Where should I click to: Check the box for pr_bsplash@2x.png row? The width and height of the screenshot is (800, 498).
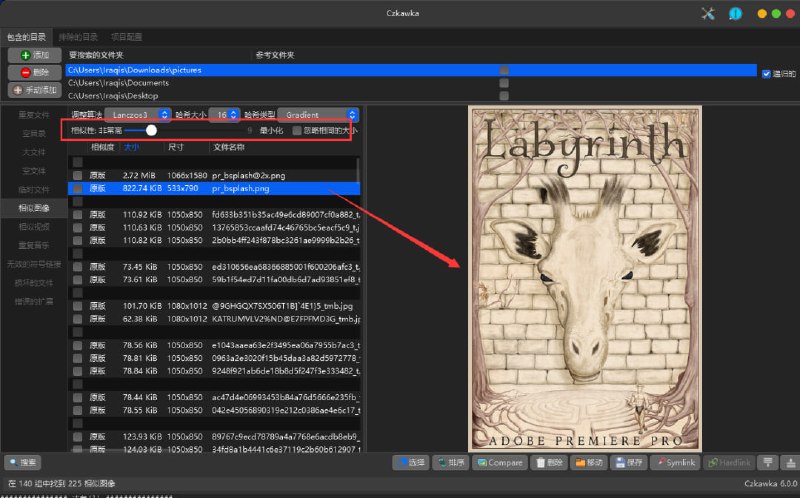click(77, 175)
